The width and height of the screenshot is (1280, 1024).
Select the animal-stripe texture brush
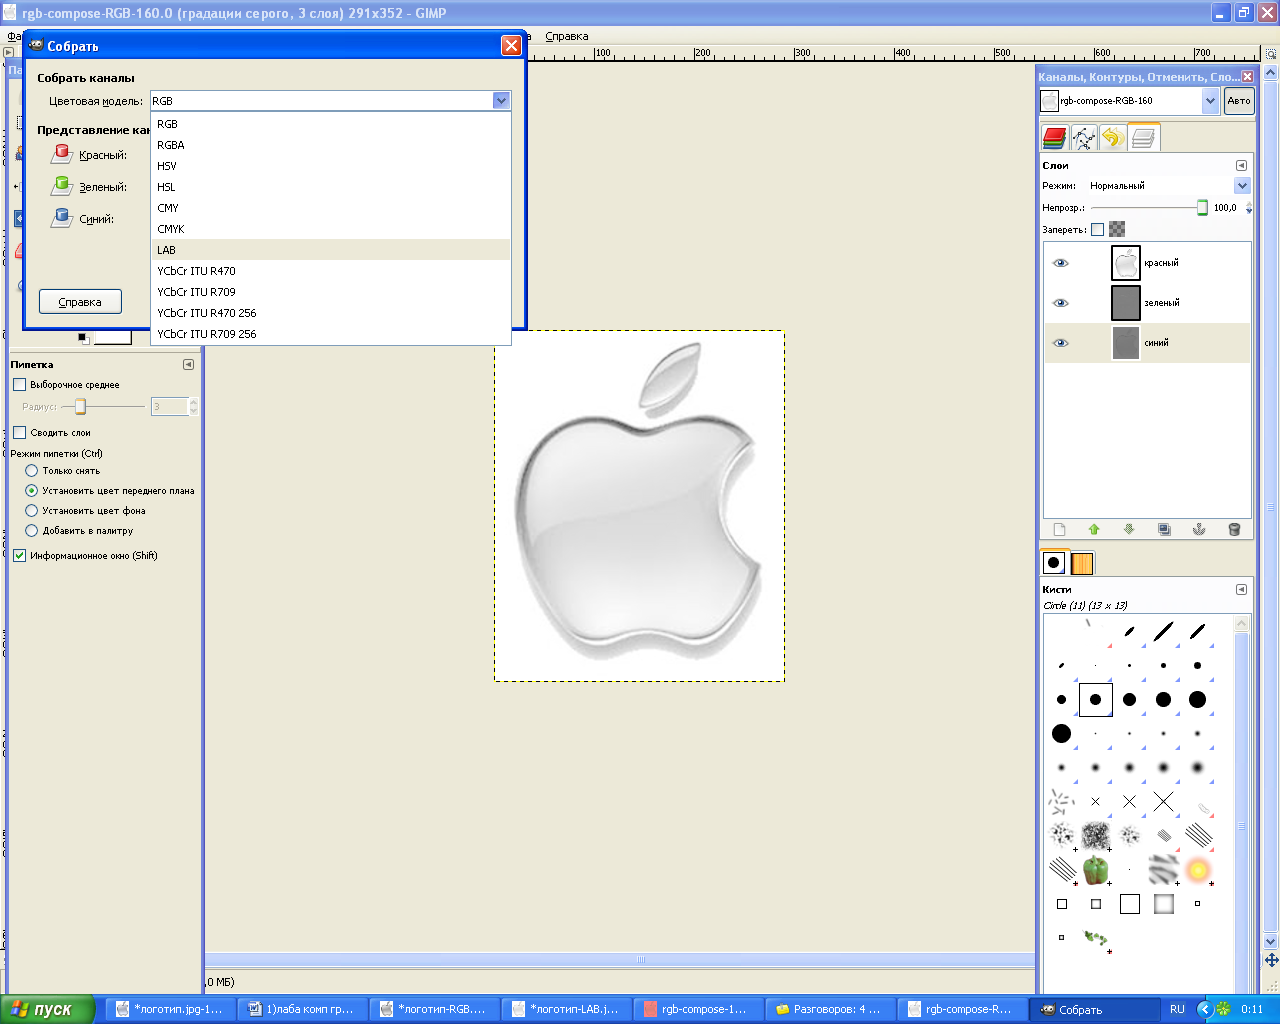point(1164,870)
